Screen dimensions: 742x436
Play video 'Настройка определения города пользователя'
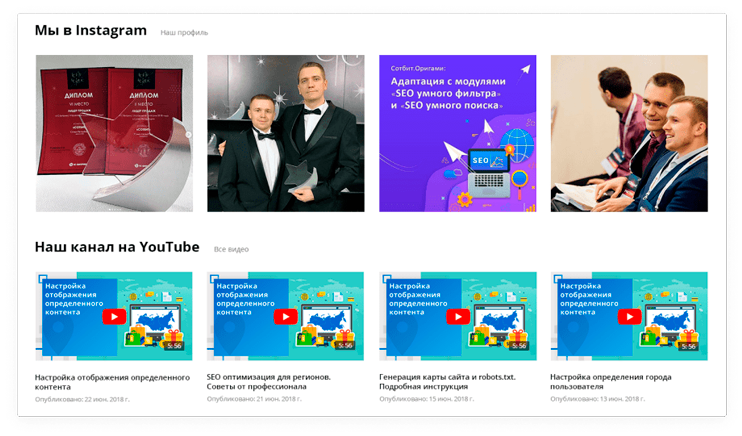629,316
